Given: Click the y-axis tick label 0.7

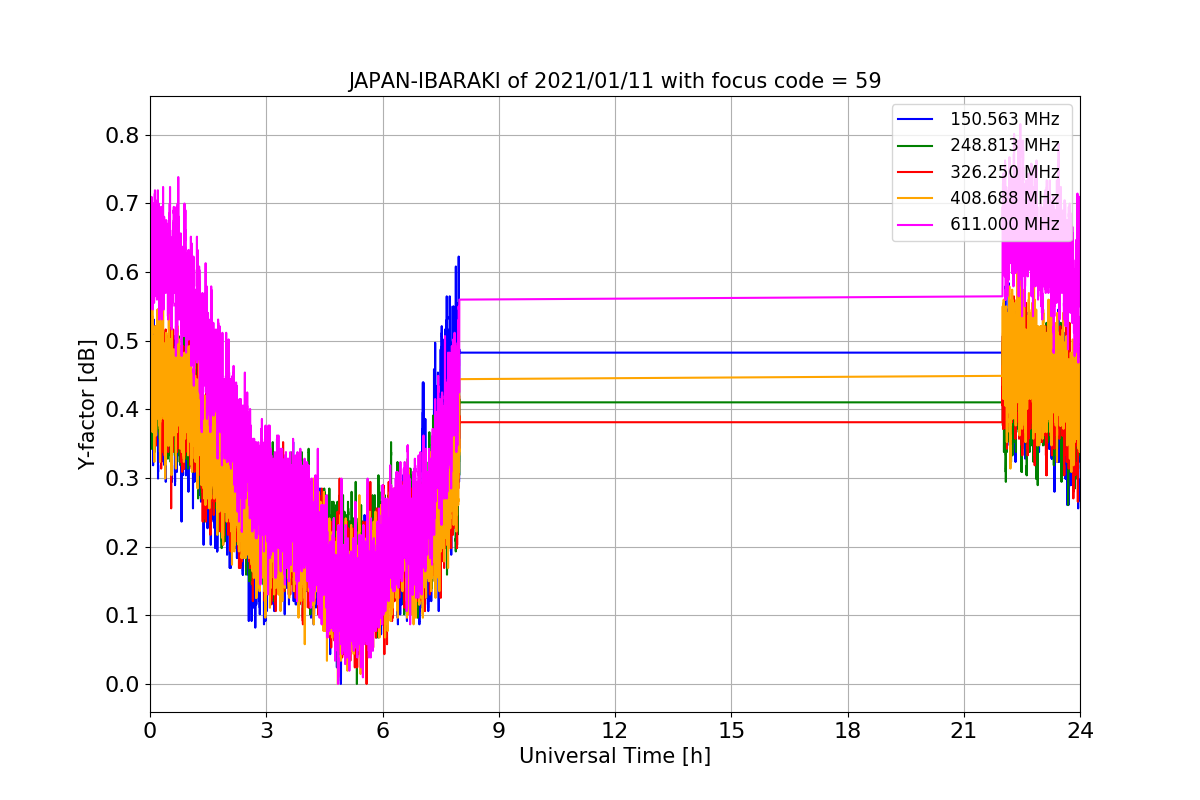Looking at the screenshot, I should pos(122,204).
